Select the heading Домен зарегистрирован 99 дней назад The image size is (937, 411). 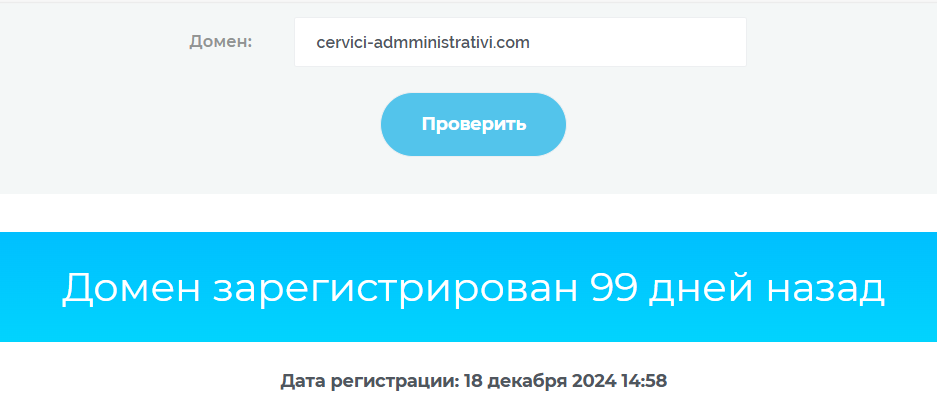(473, 288)
